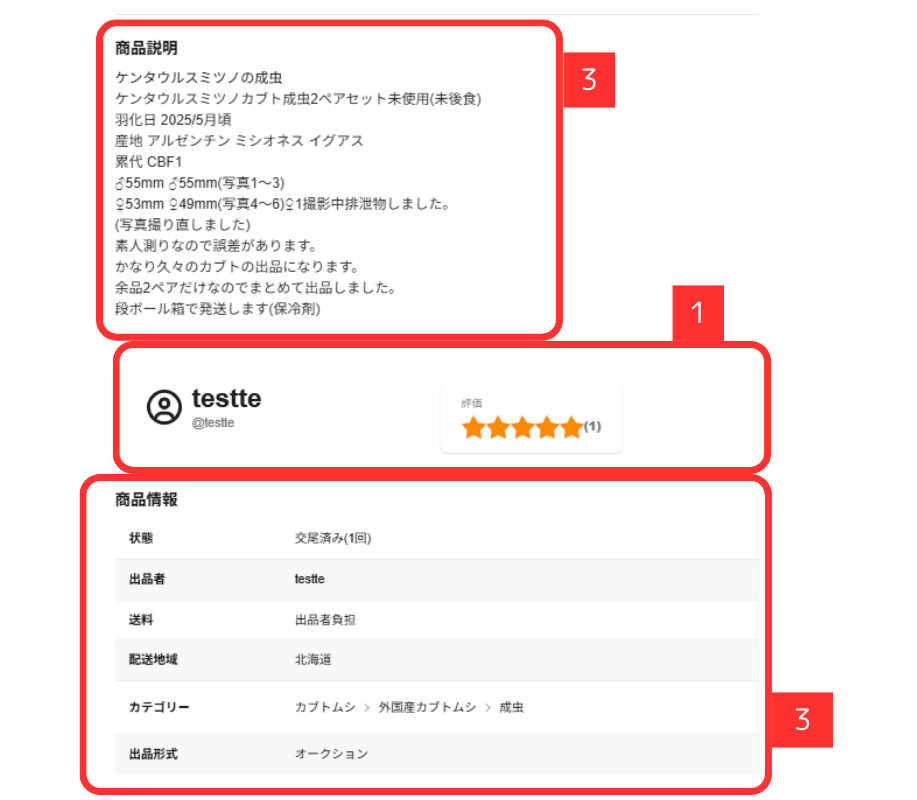Open seller name testte heading
917x800 pixels.
coord(226,399)
